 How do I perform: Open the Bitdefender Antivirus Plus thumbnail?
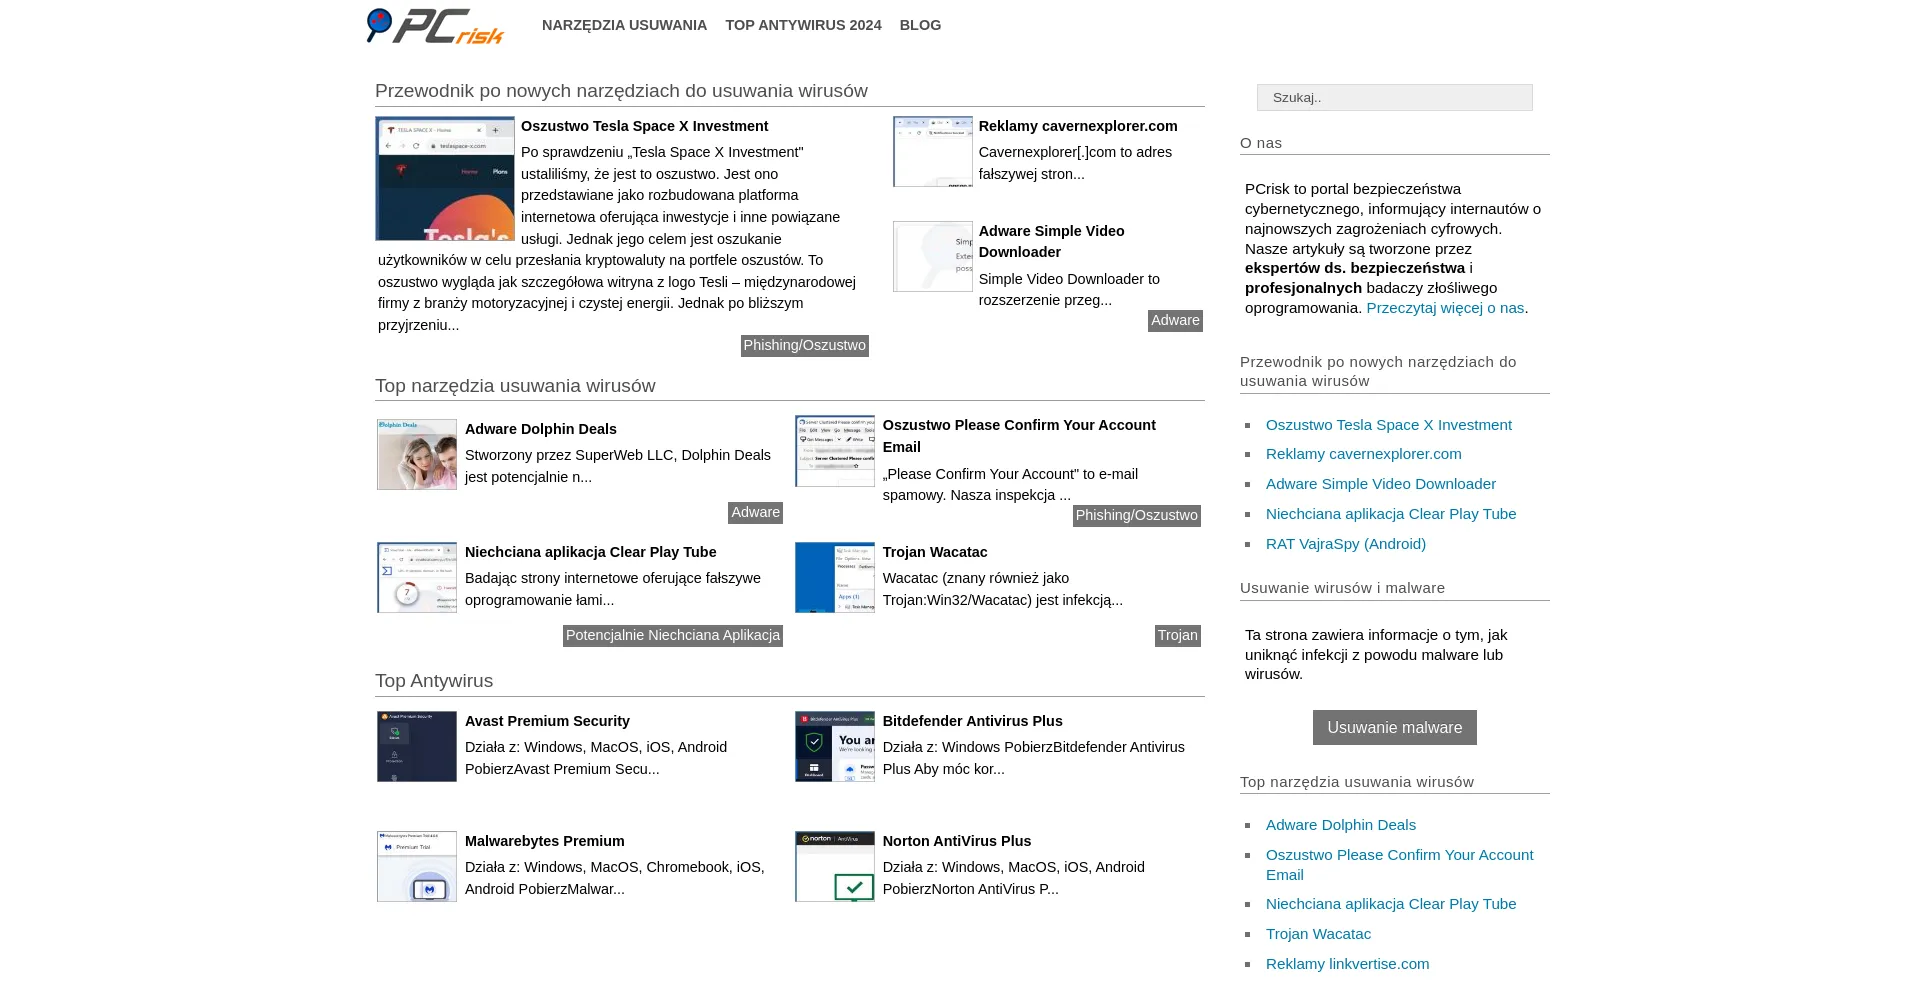[835, 746]
